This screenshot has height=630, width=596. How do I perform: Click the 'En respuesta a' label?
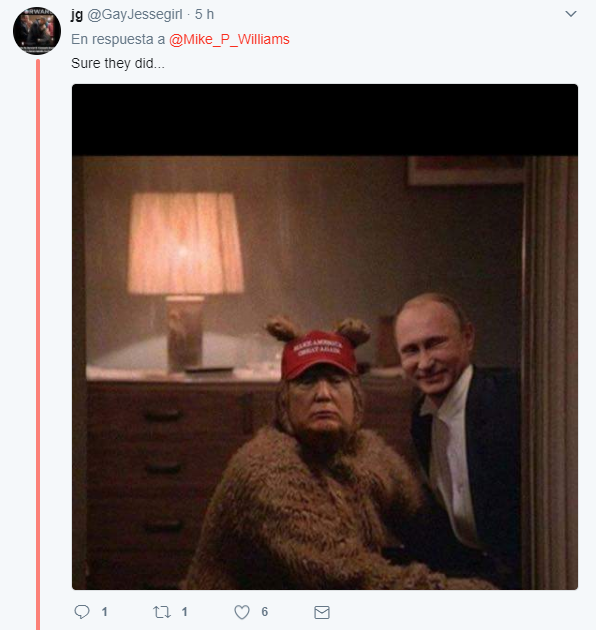[x=118, y=39]
